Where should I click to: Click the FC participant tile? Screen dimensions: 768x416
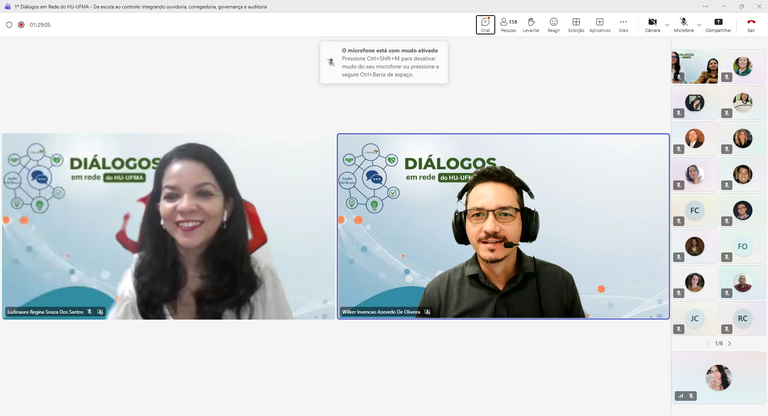tap(695, 210)
